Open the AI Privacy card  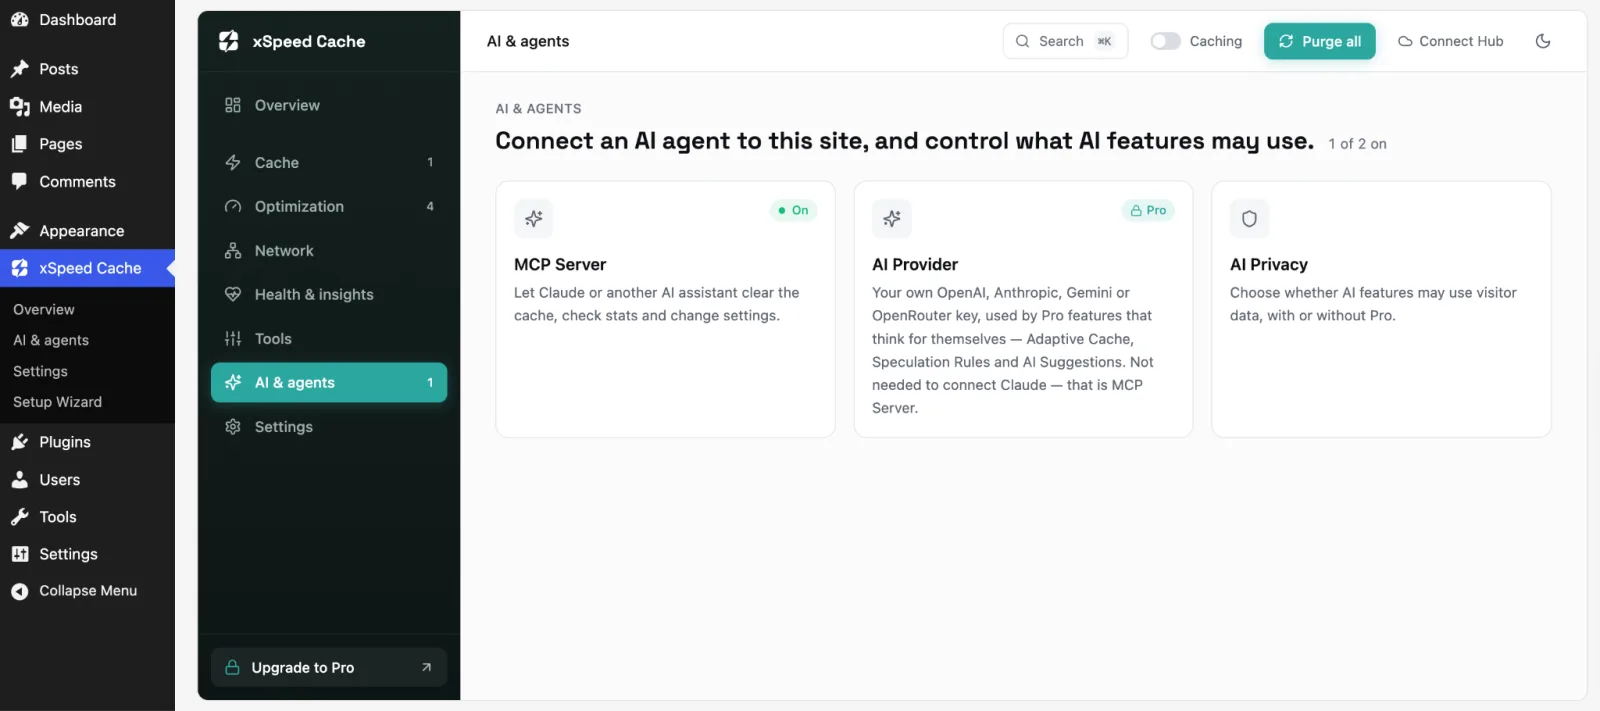pos(1381,309)
